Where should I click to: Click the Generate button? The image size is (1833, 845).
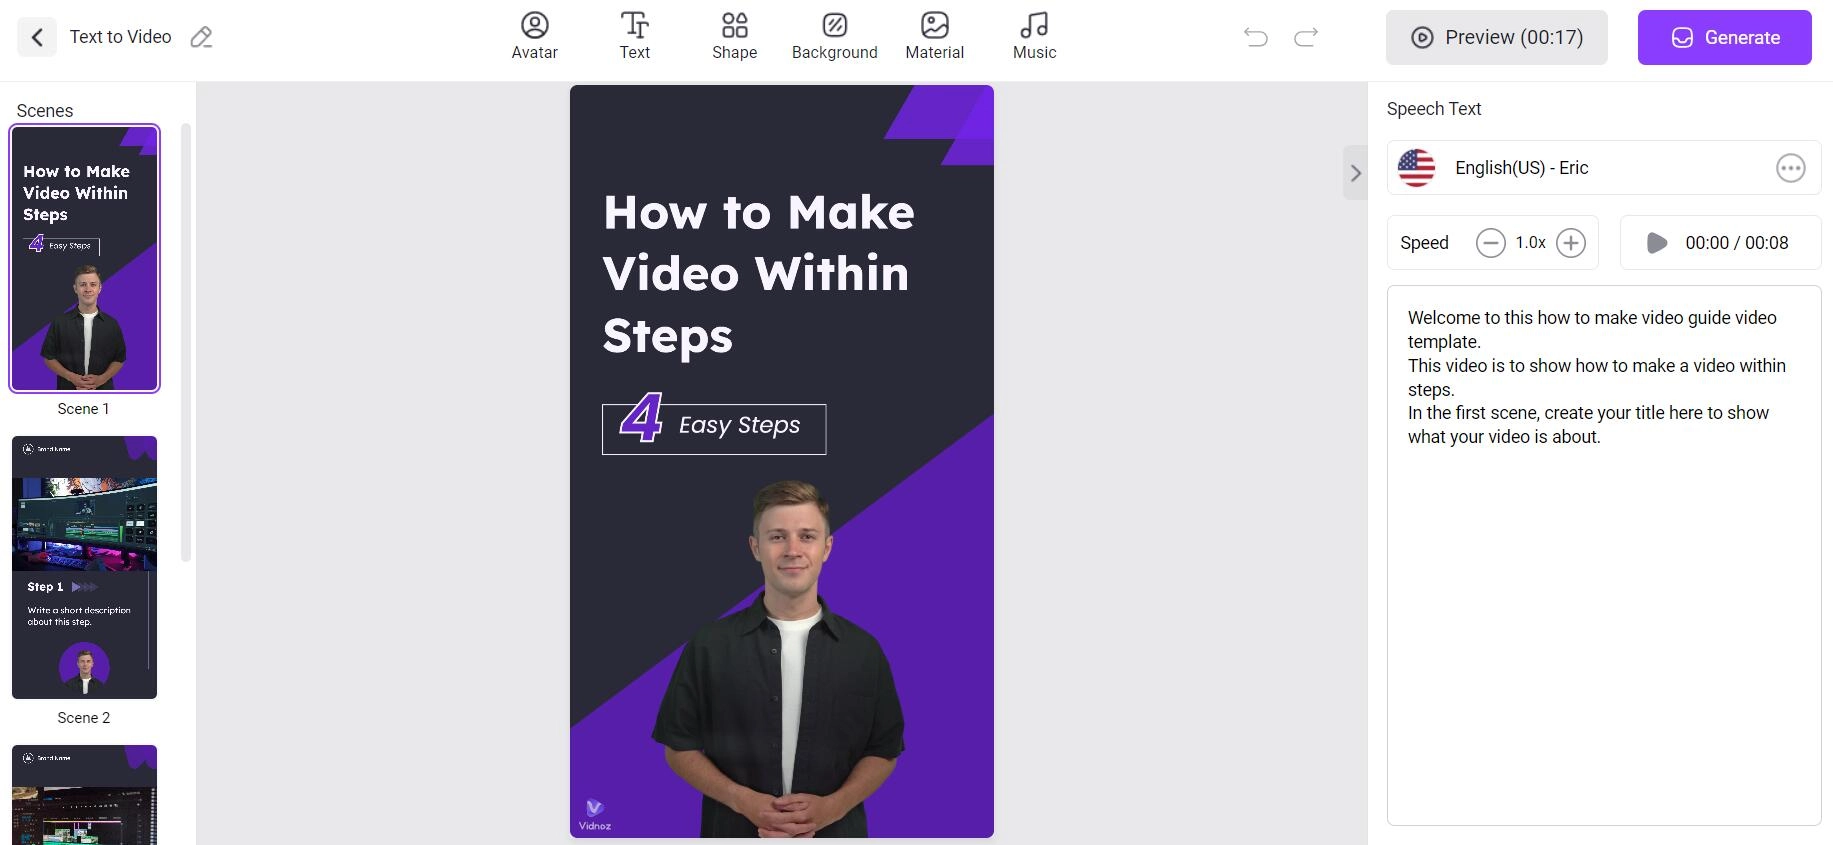pos(1724,38)
